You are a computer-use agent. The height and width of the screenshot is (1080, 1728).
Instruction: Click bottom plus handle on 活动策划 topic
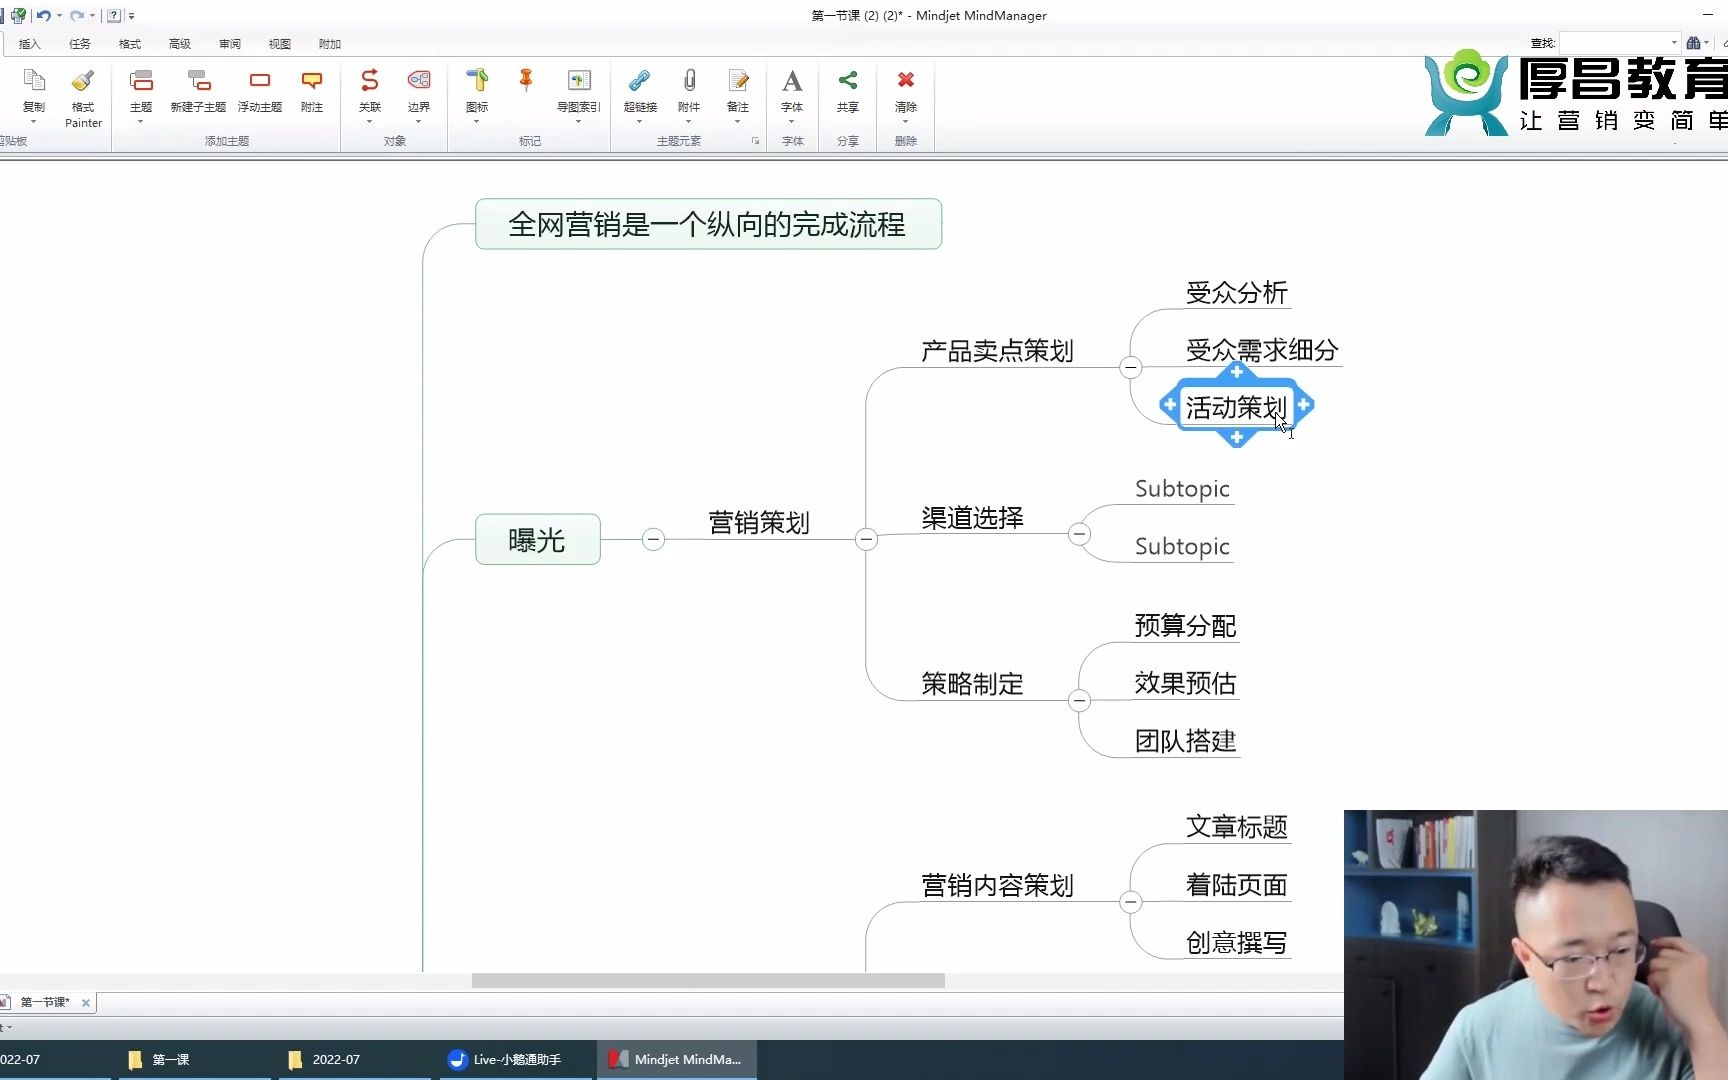click(1237, 438)
